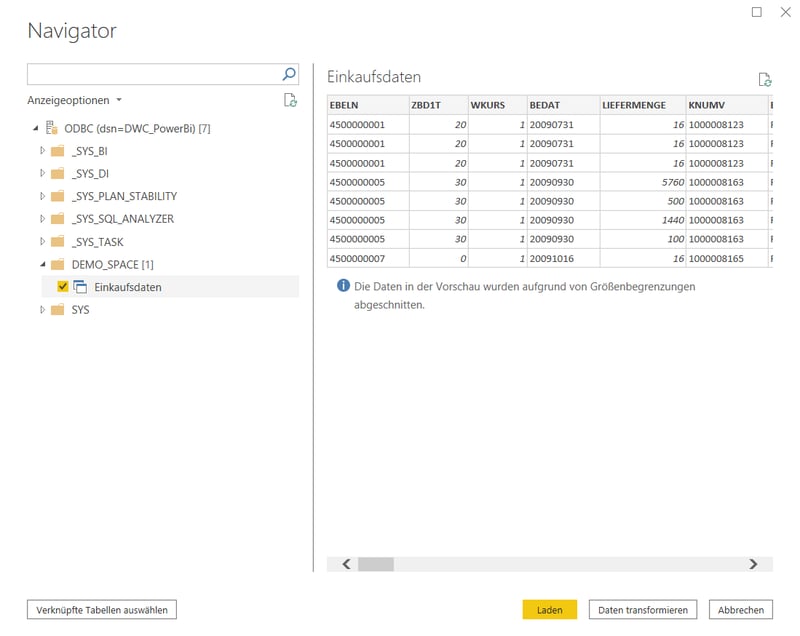Collapse the ODBC (dsn=DWC_PowerBi) node
This screenshot has height=636, width=800.
(35, 128)
